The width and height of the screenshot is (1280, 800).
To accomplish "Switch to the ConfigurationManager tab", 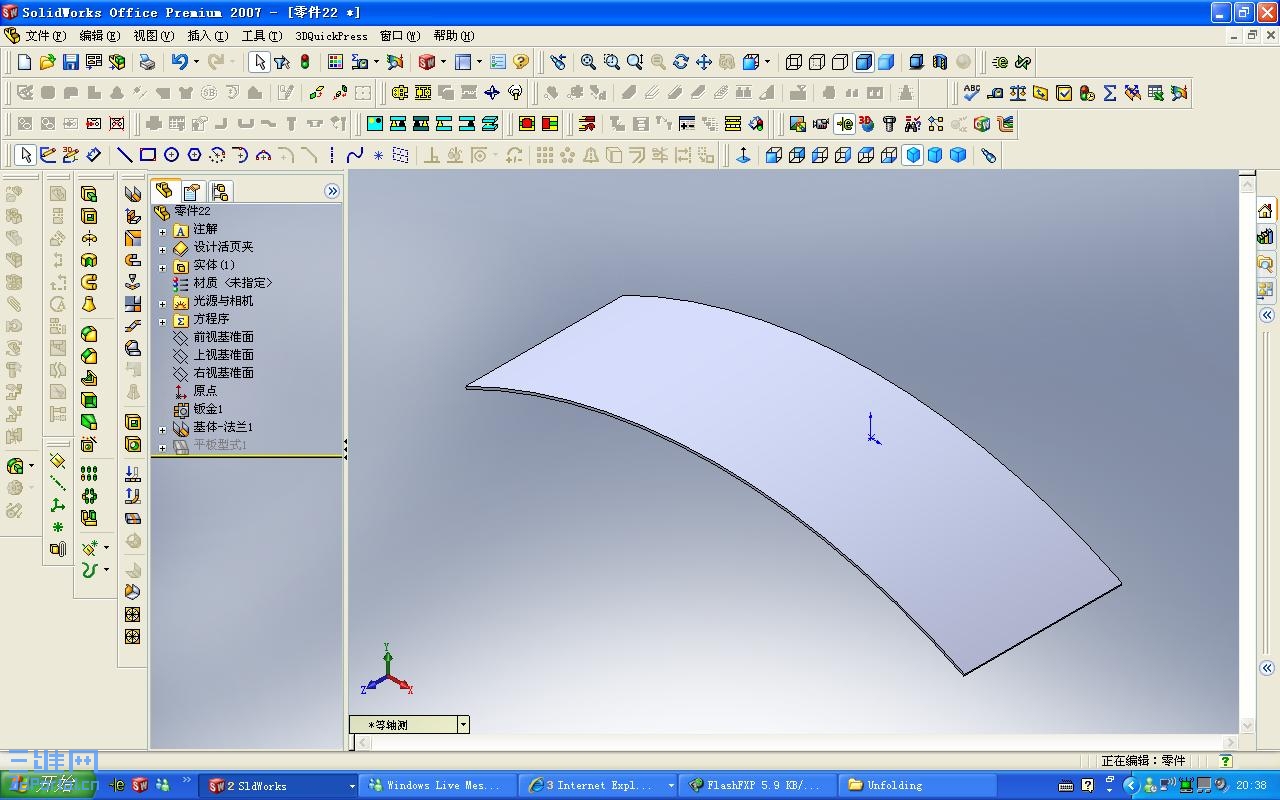I will 220,191.
